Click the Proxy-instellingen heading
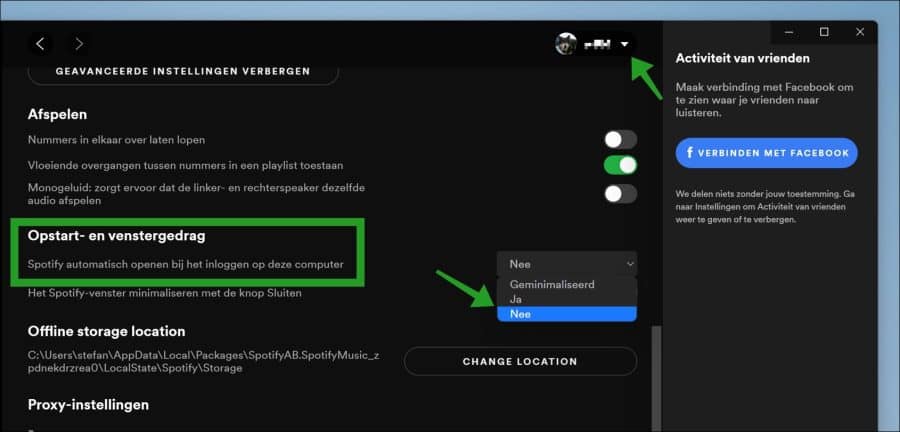This screenshot has height=432, width=900. [x=88, y=404]
